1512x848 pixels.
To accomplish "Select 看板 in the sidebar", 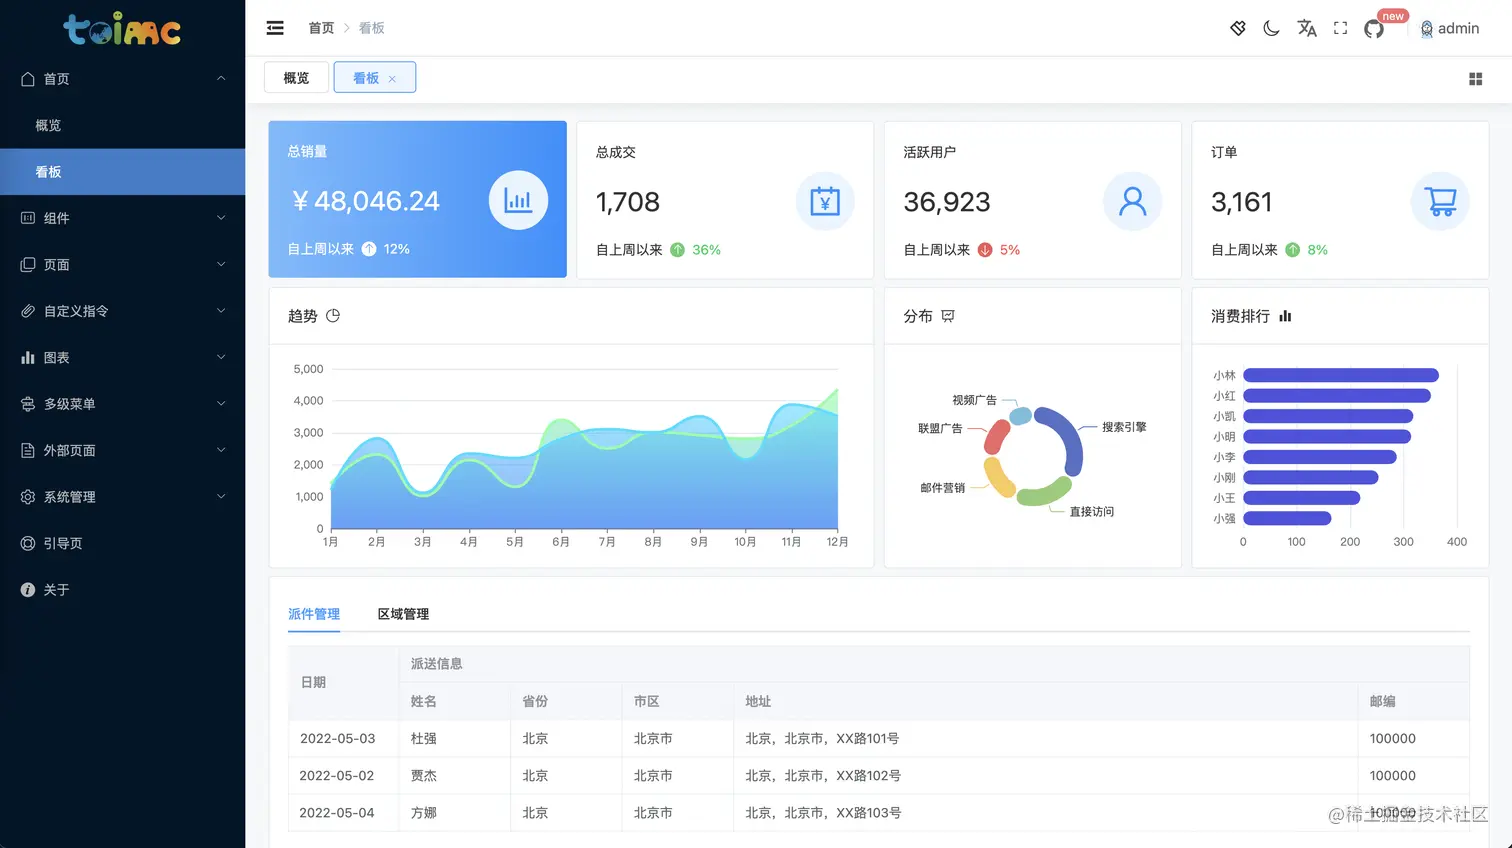I will [x=122, y=172].
